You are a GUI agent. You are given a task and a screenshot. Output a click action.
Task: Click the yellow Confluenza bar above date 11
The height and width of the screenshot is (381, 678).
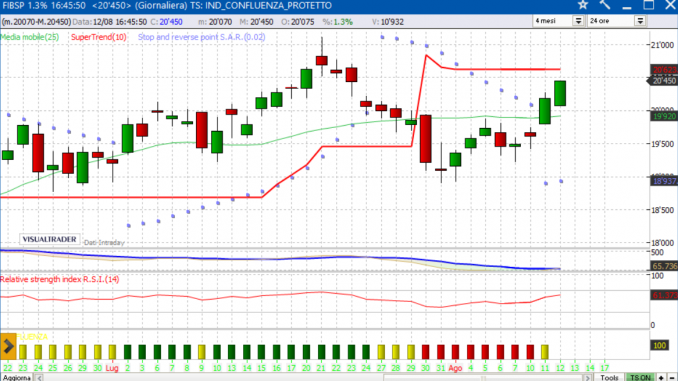click(545, 352)
